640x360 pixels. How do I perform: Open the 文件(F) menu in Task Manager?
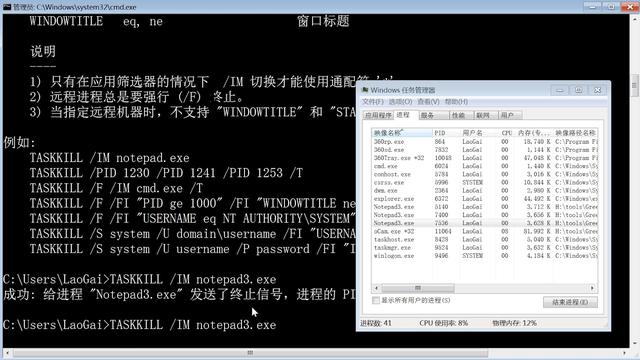click(x=373, y=102)
